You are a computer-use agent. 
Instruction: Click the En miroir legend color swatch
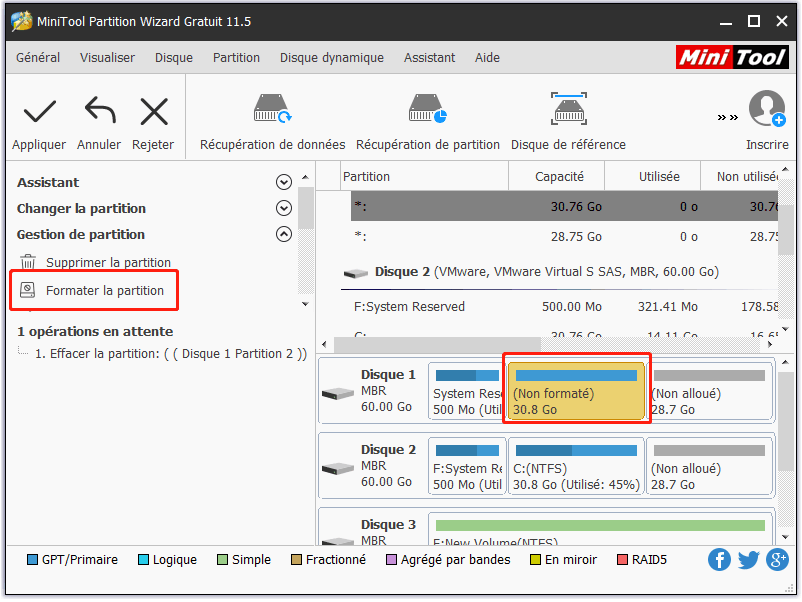[x=536, y=560]
